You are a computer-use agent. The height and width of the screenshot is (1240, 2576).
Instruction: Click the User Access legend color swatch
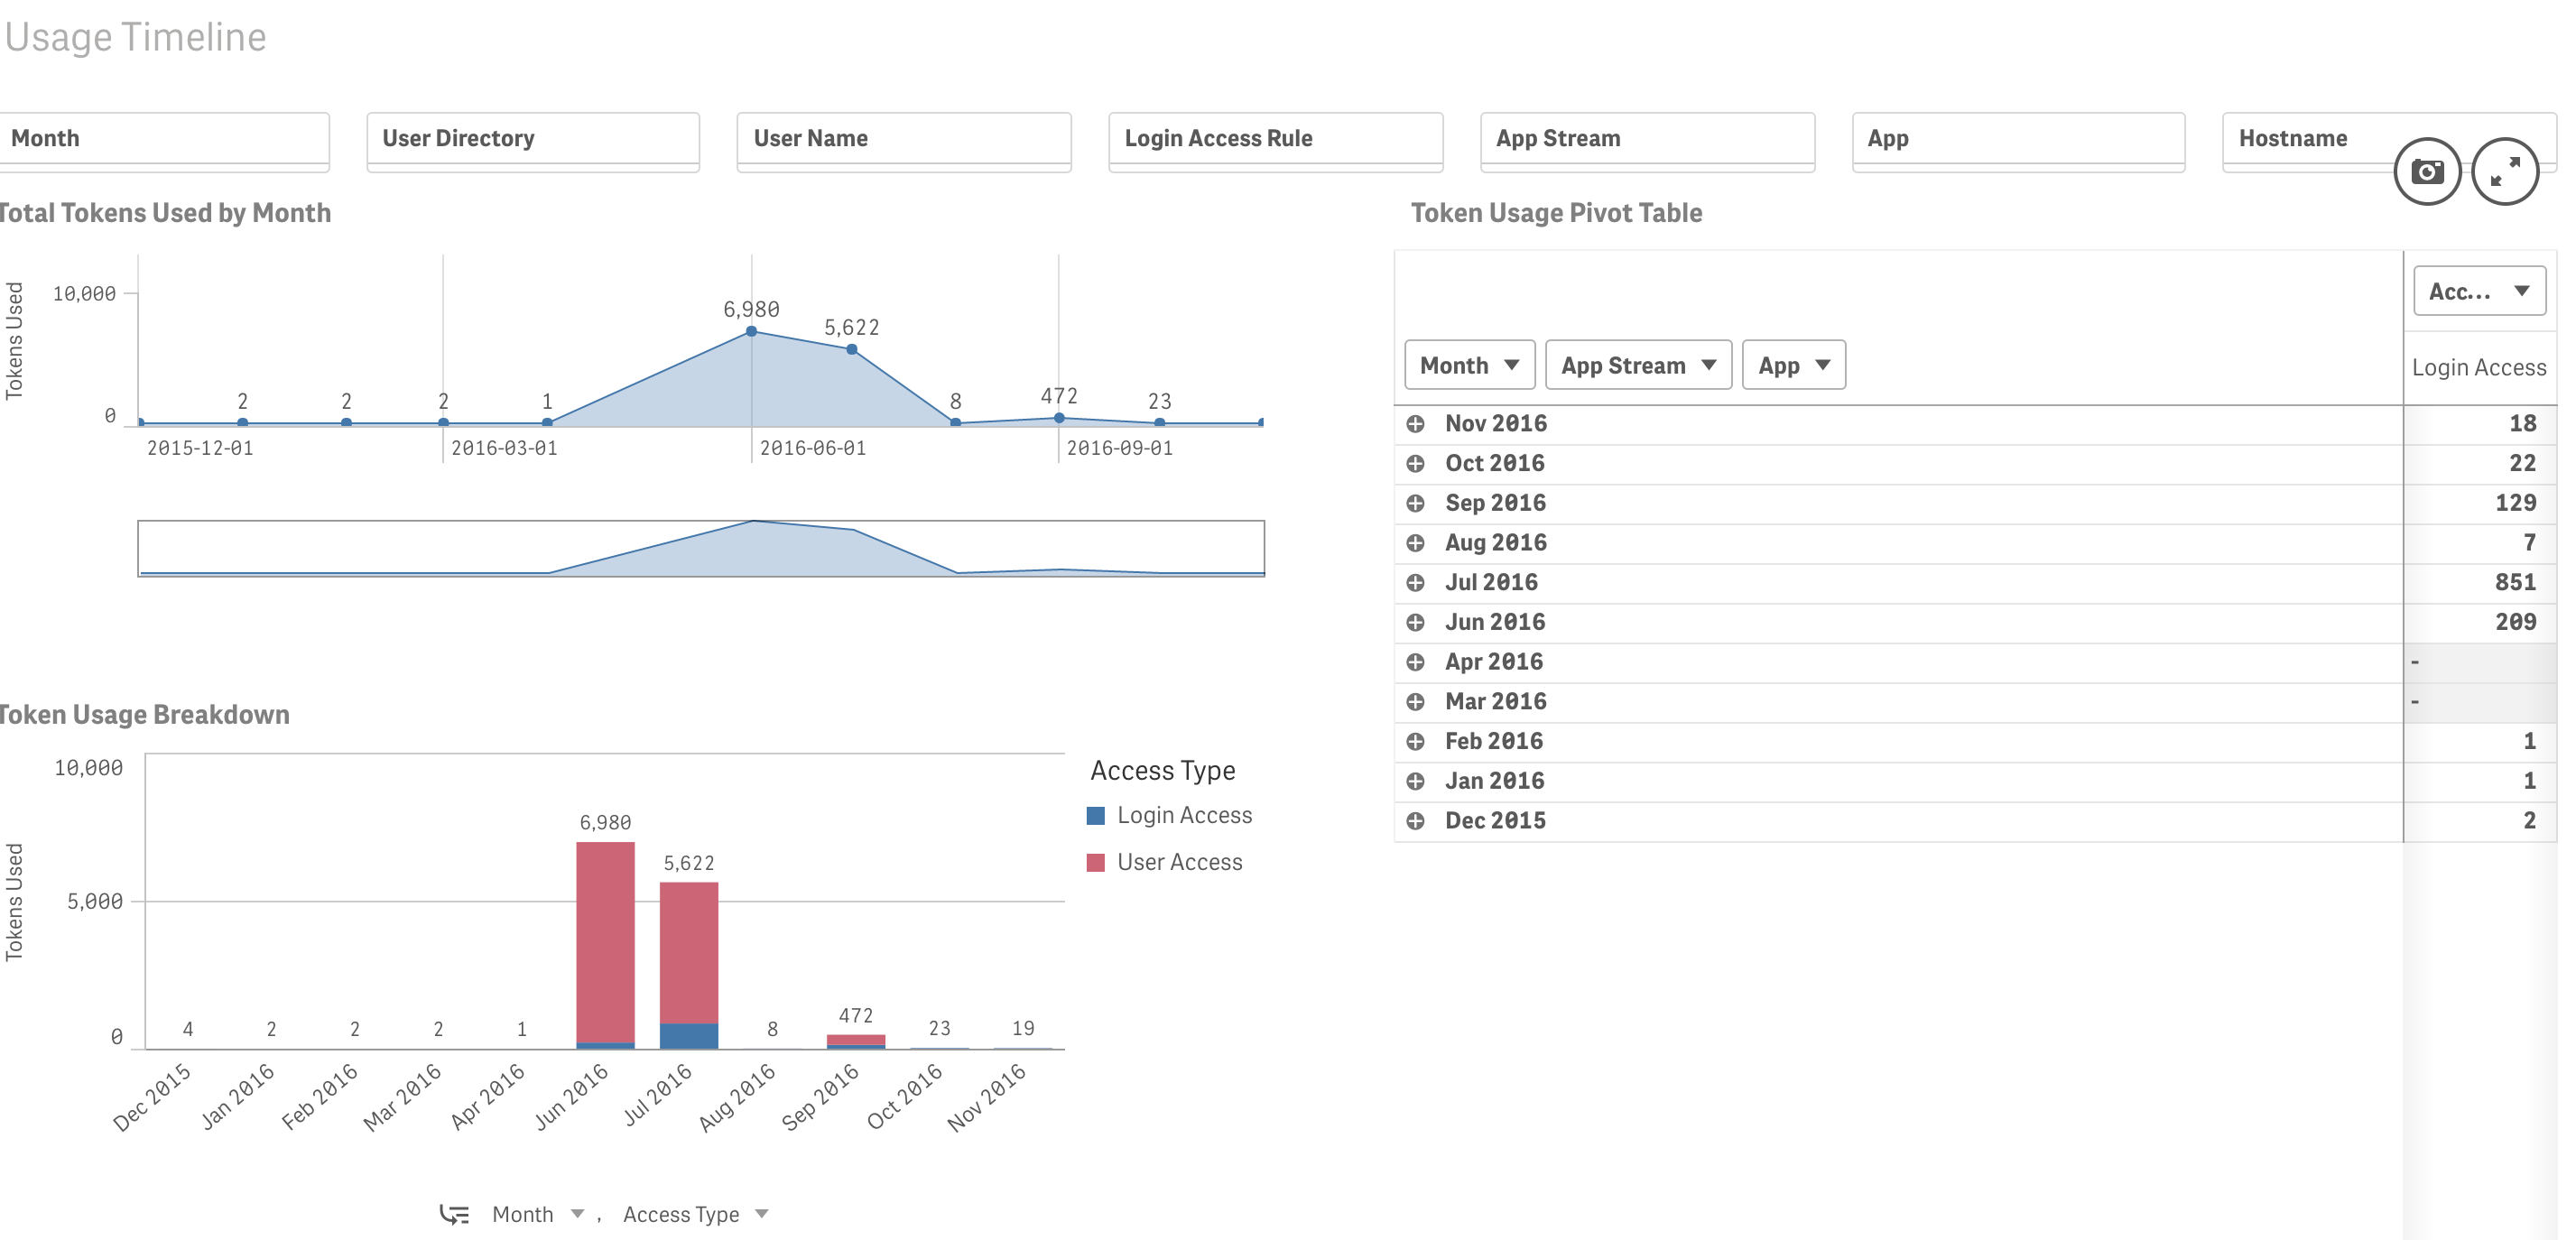pos(1096,863)
